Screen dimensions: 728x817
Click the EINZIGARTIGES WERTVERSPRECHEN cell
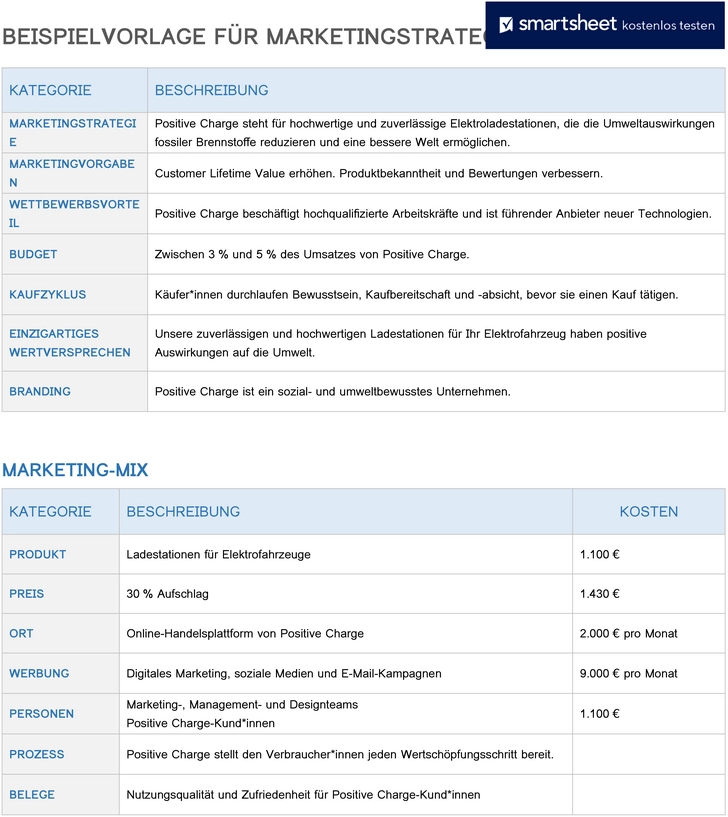coord(75,343)
